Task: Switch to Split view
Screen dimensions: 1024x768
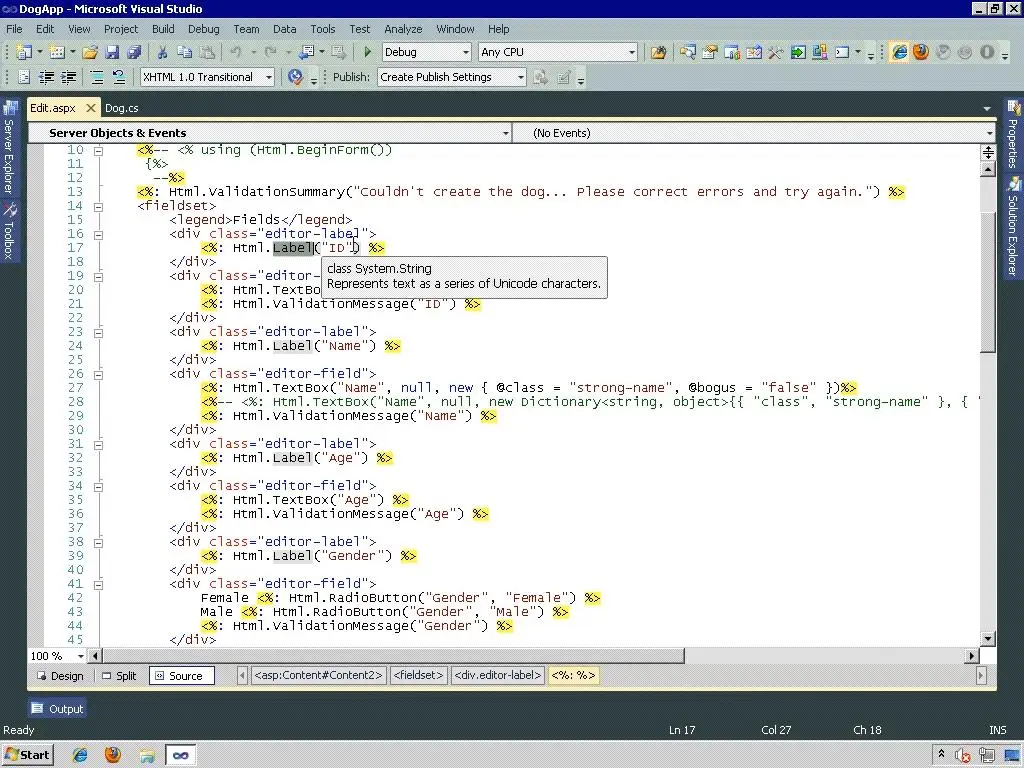Action: [x=120, y=676]
